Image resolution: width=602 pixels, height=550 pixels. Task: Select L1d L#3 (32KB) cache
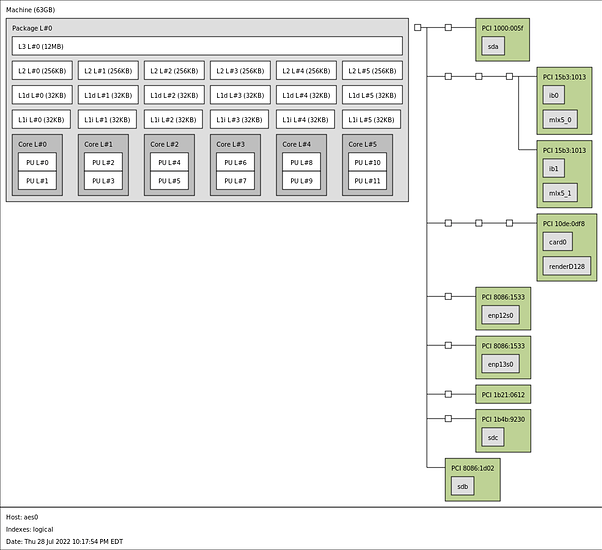click(240, 95)
